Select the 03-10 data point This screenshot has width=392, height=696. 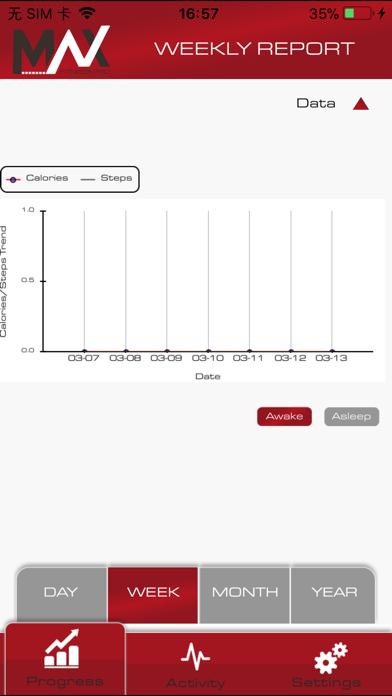pos(208,351)
